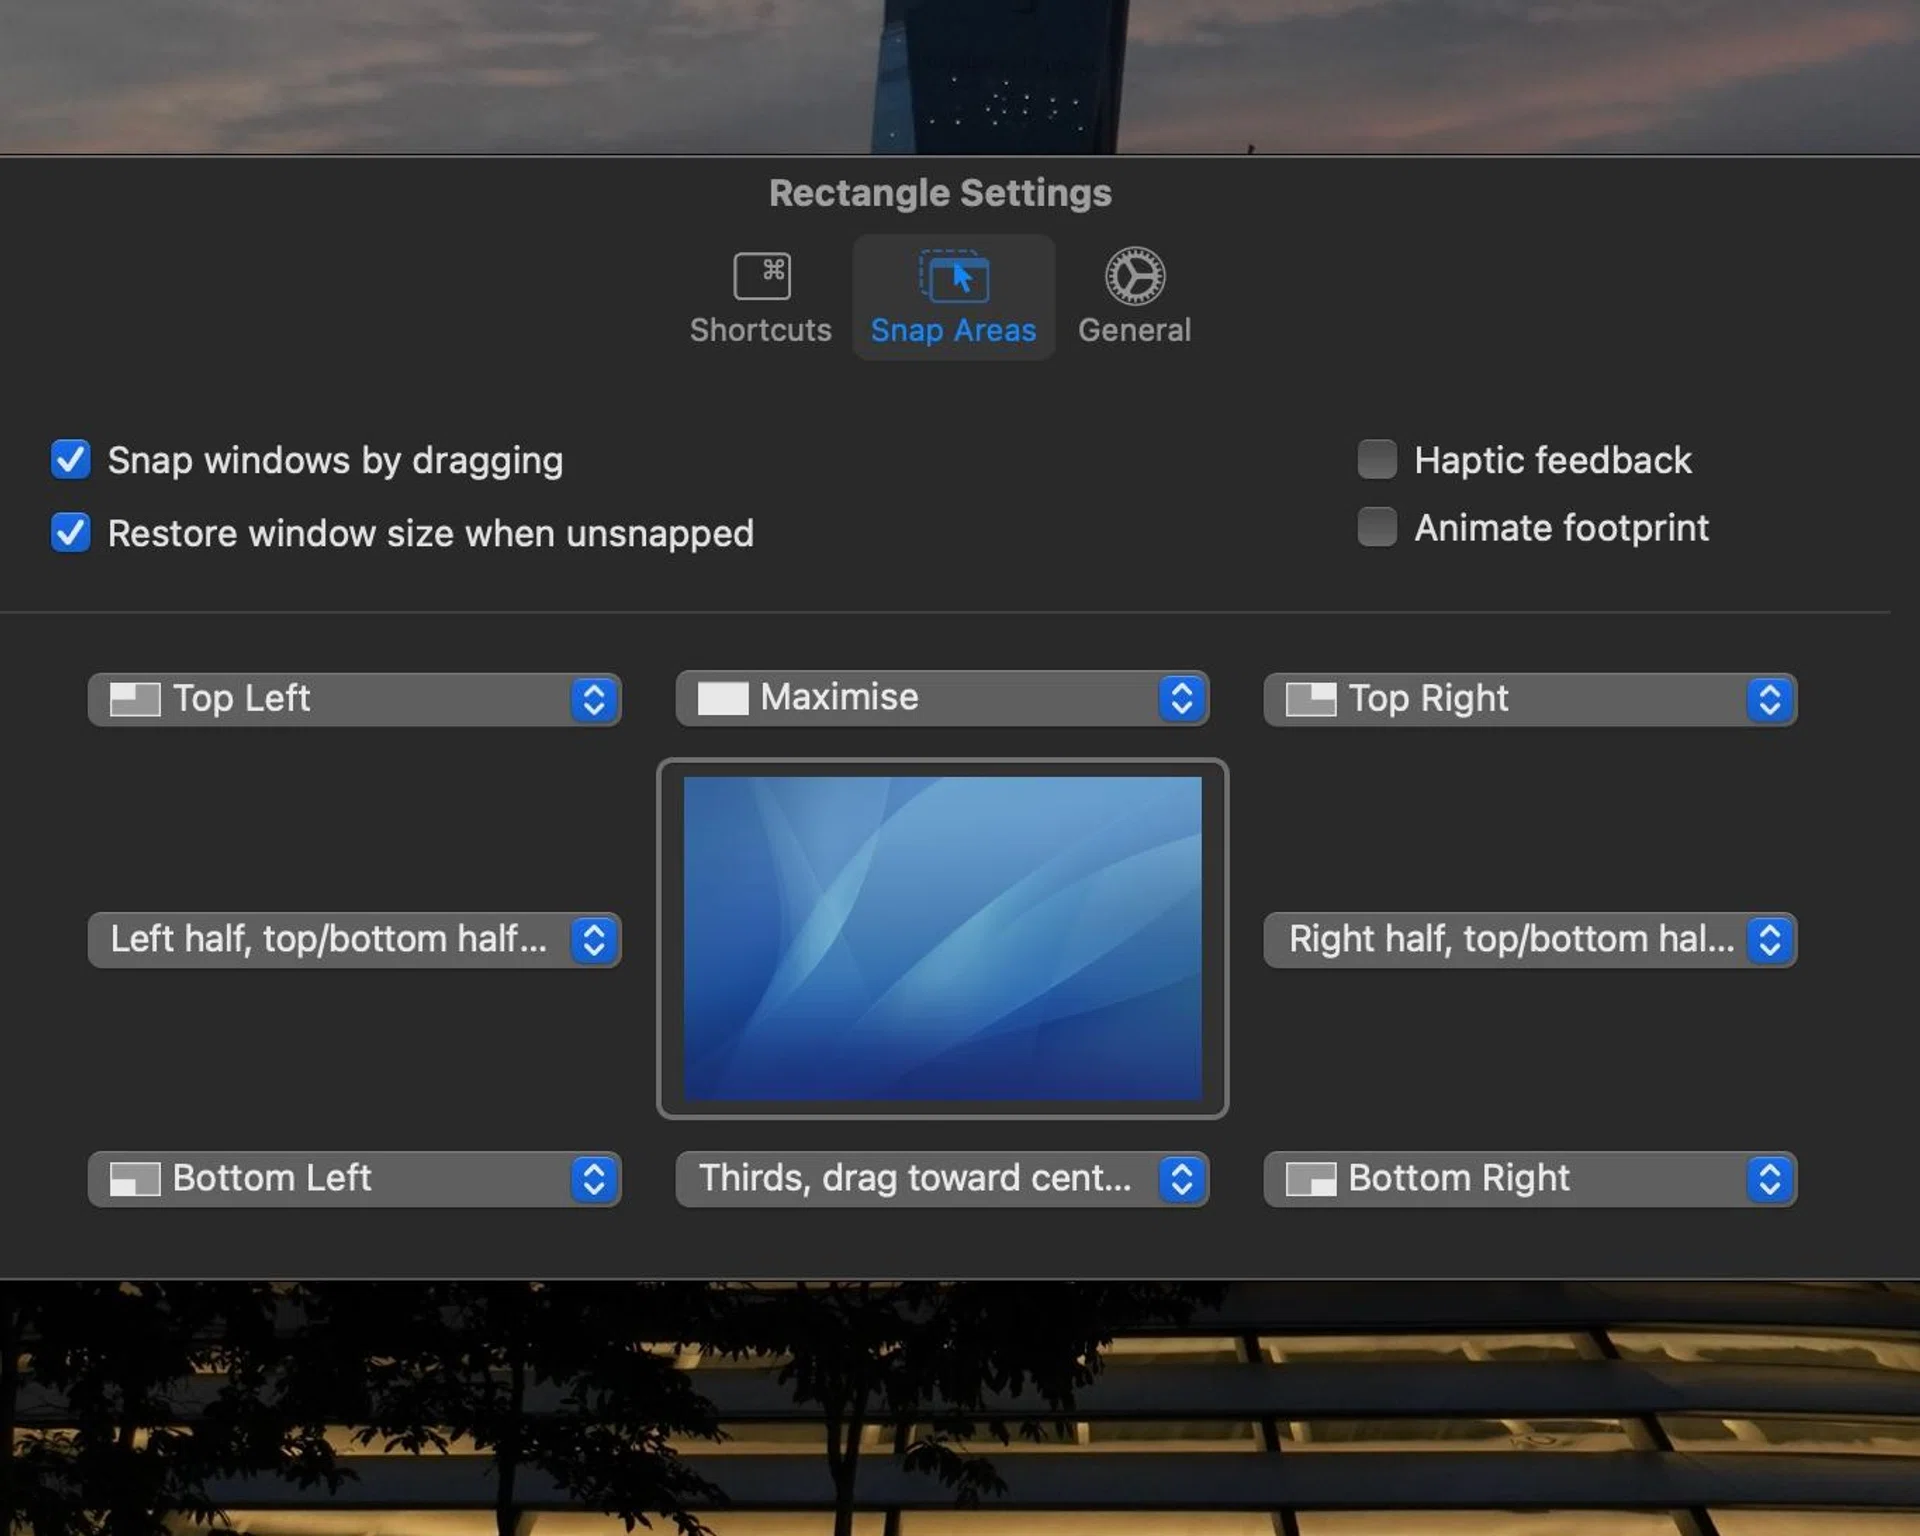Image resolution: width=1920 pixels, height=1536 pixels.
Task: Open Thirds, drag toward centre dropdown
Action: coord(942,1179)
